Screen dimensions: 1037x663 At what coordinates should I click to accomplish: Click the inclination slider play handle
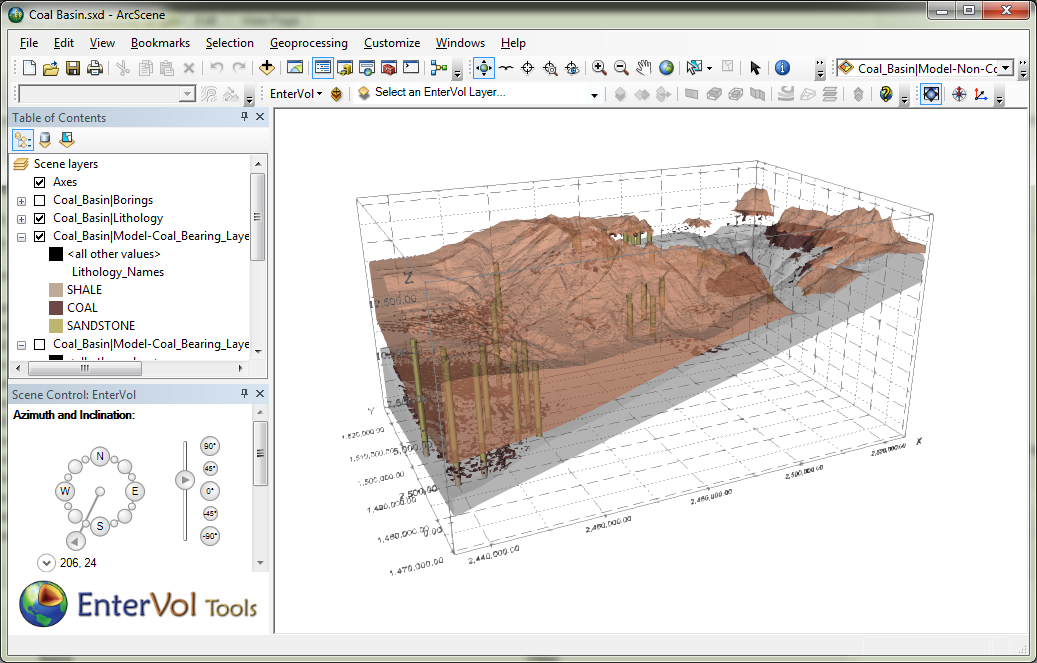pyautogui.click(x=185, y=480)
